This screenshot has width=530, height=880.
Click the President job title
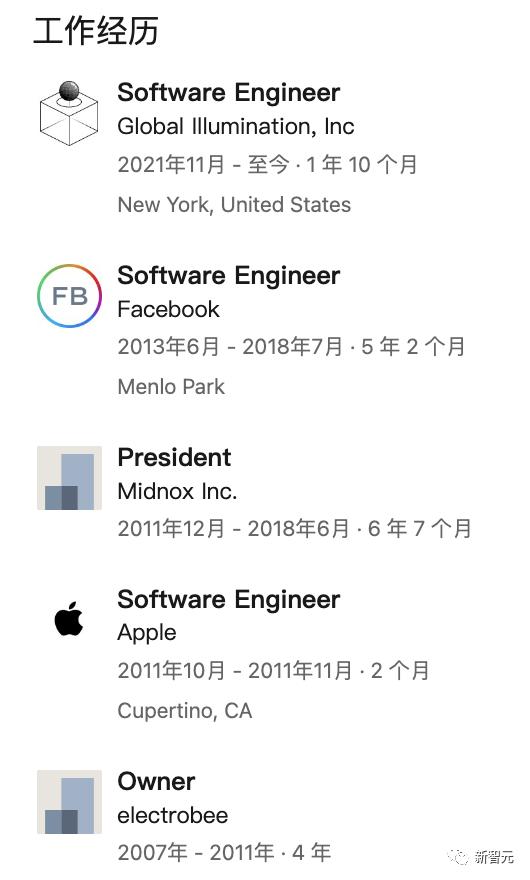coord(174,457)
